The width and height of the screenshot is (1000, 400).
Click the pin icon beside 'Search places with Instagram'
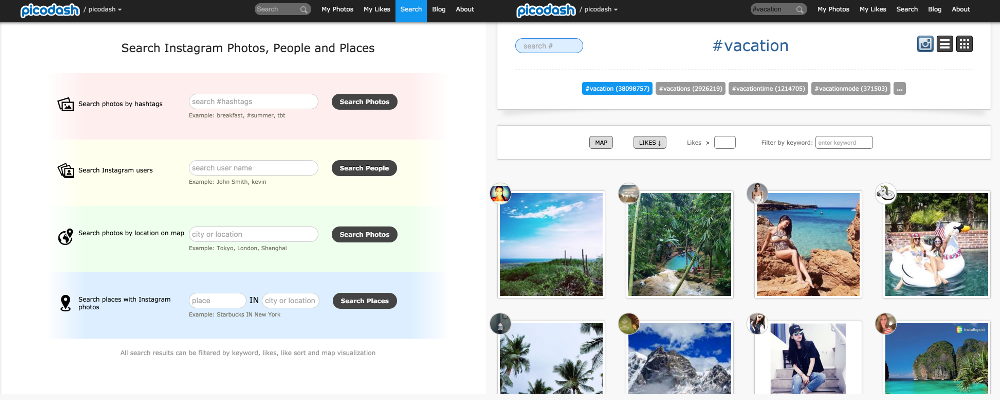[65, 303]
